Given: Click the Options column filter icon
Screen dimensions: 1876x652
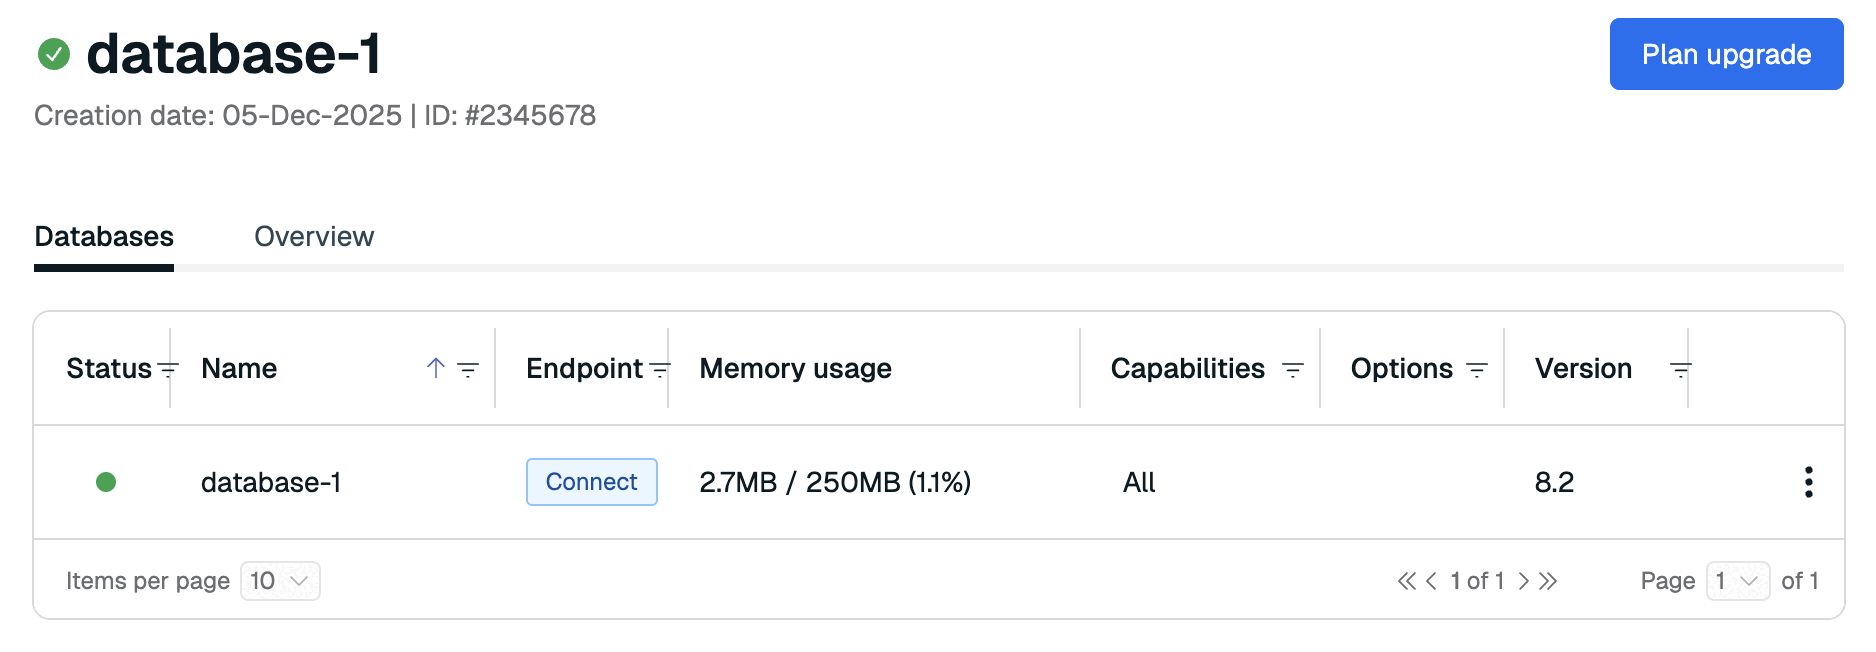Looking at the screenshot, I should click(1476, 370).
